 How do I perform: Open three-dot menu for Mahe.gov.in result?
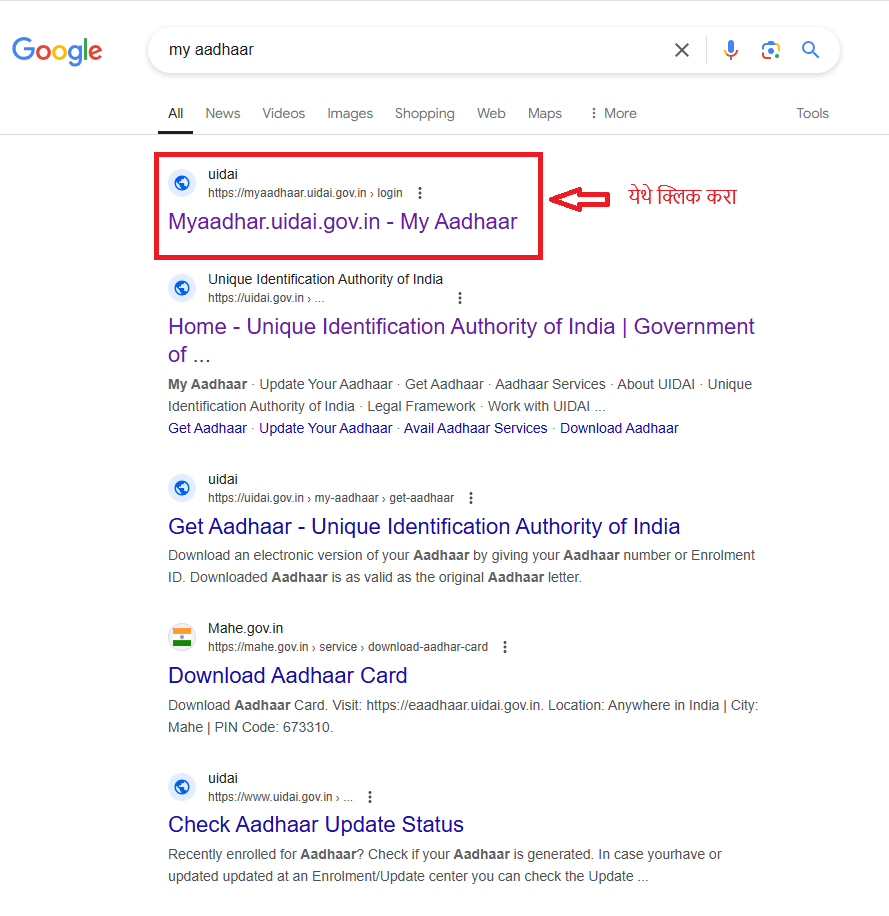(x=505, y=647)
